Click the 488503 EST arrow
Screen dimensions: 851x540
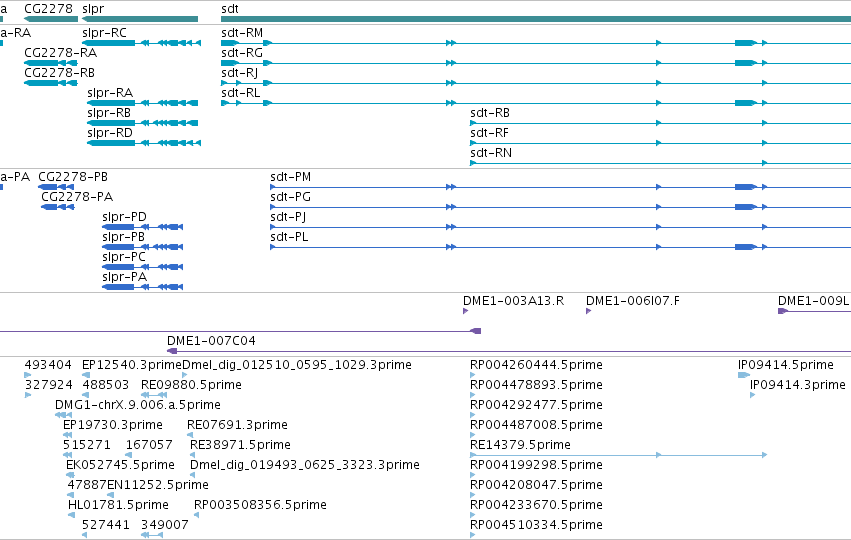86,396
